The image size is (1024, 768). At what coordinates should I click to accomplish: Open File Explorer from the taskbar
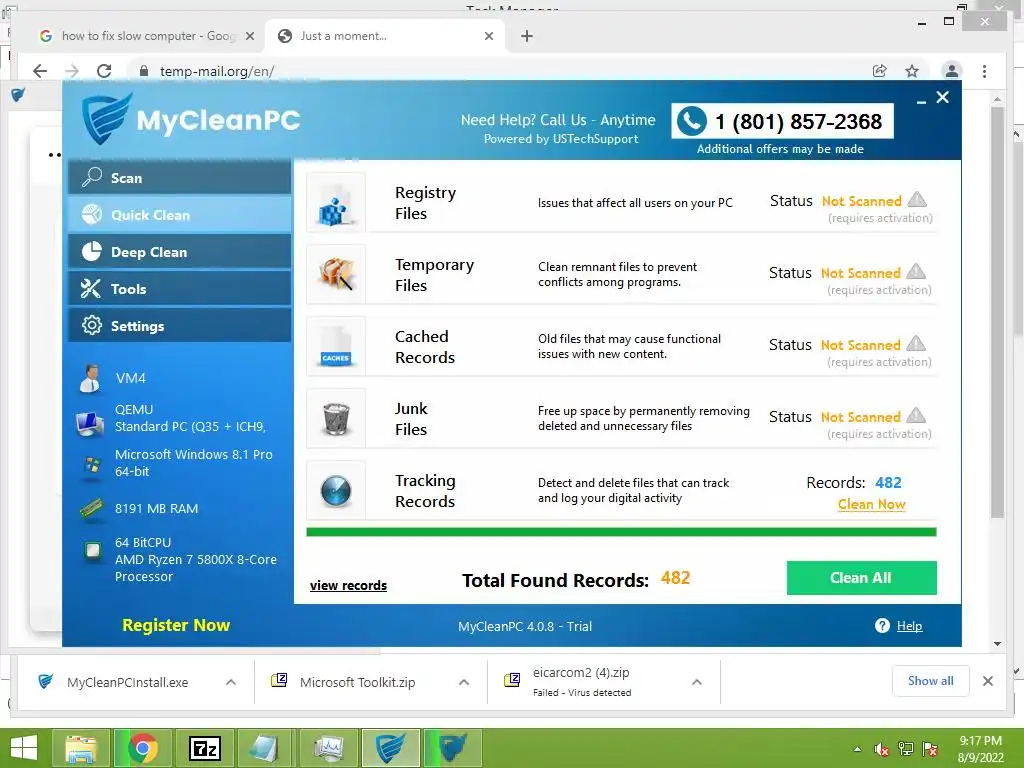(x=82, y=748)
